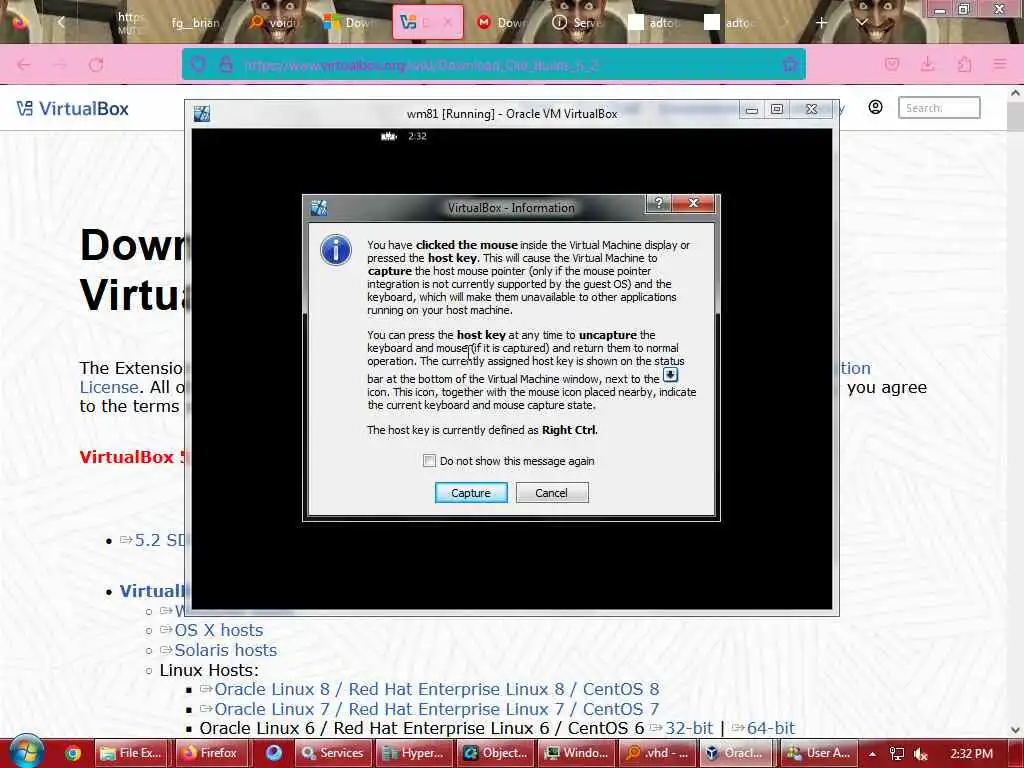Screen dimensions: 1024x768
Task: Switch to the 'fg__brian' browser tab
Action: pos(195,23)
